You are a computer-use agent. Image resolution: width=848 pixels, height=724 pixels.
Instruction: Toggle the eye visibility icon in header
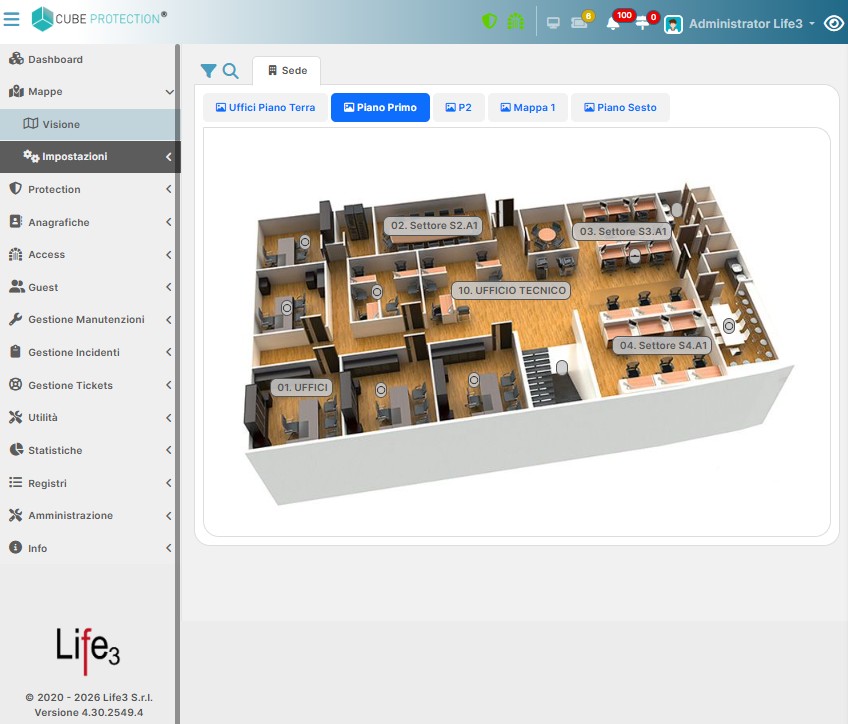[x=834, y=23]
